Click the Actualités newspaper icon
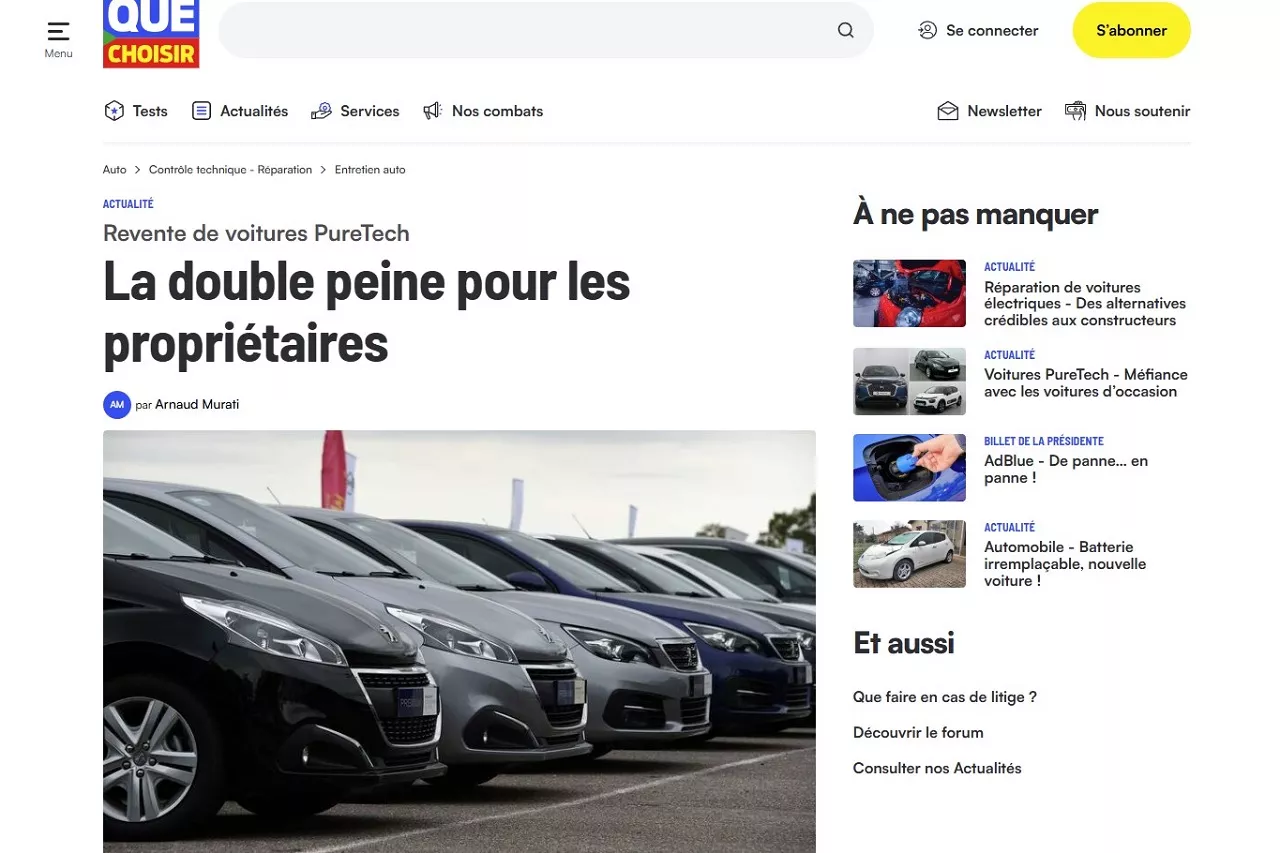Viewport: 1280px width, 853px height. pos(201,111)
